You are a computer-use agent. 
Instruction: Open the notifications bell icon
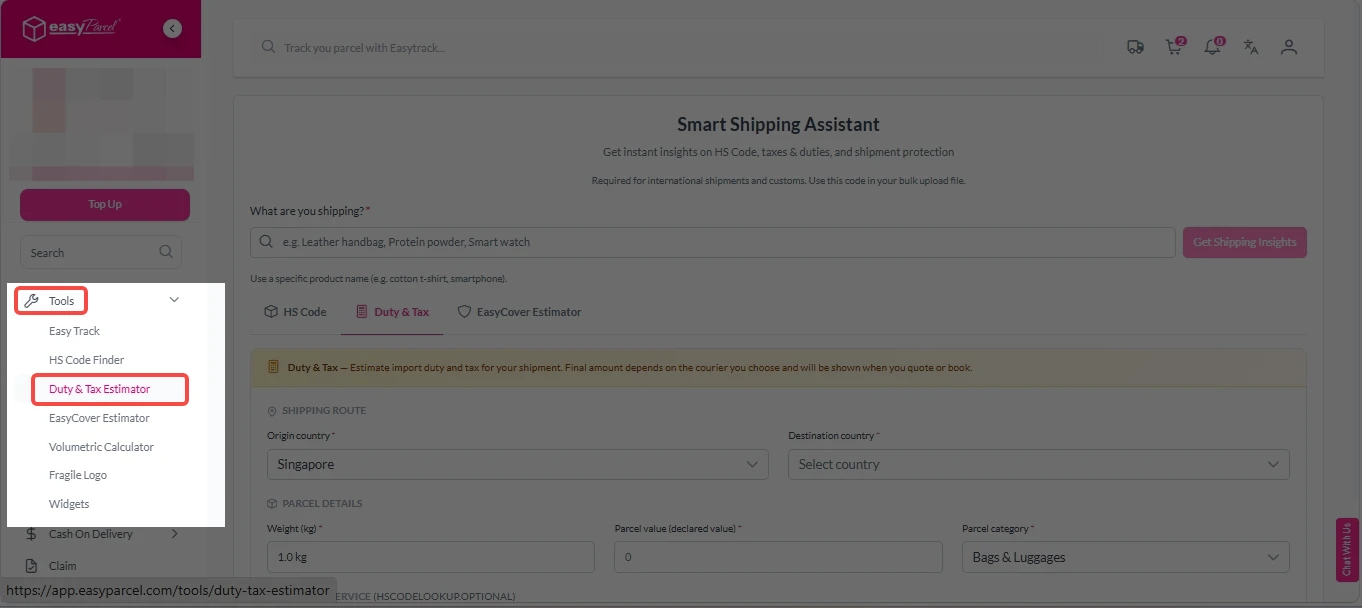(x=1212, y=47)
